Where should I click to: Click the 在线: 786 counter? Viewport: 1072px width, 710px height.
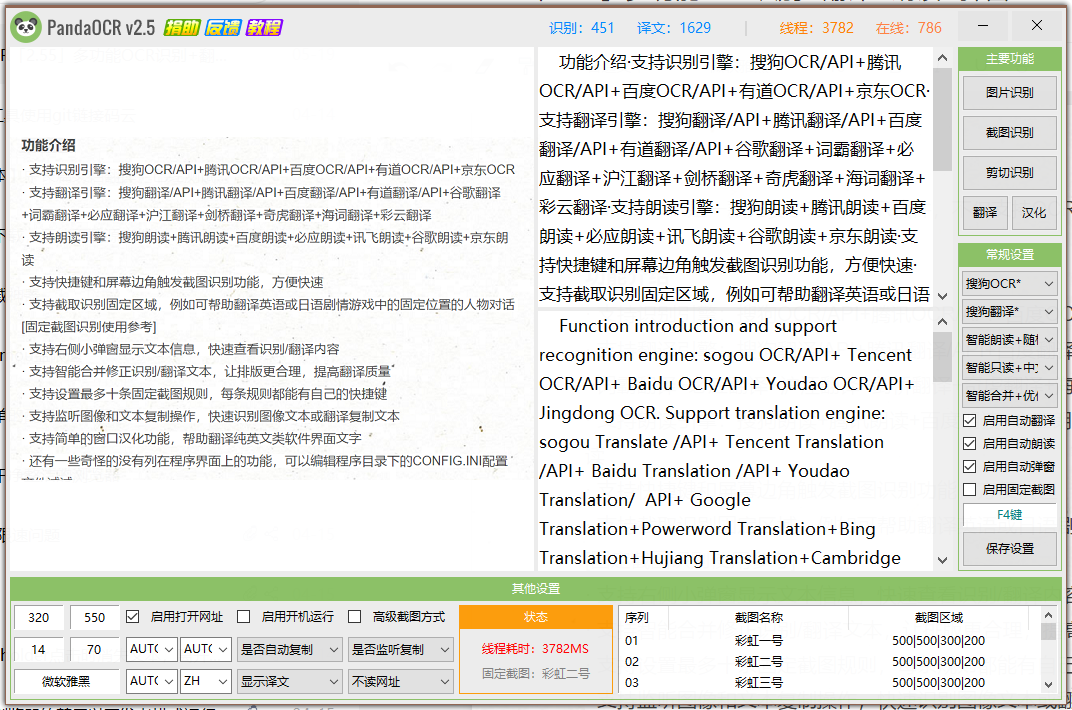point(909,28)
